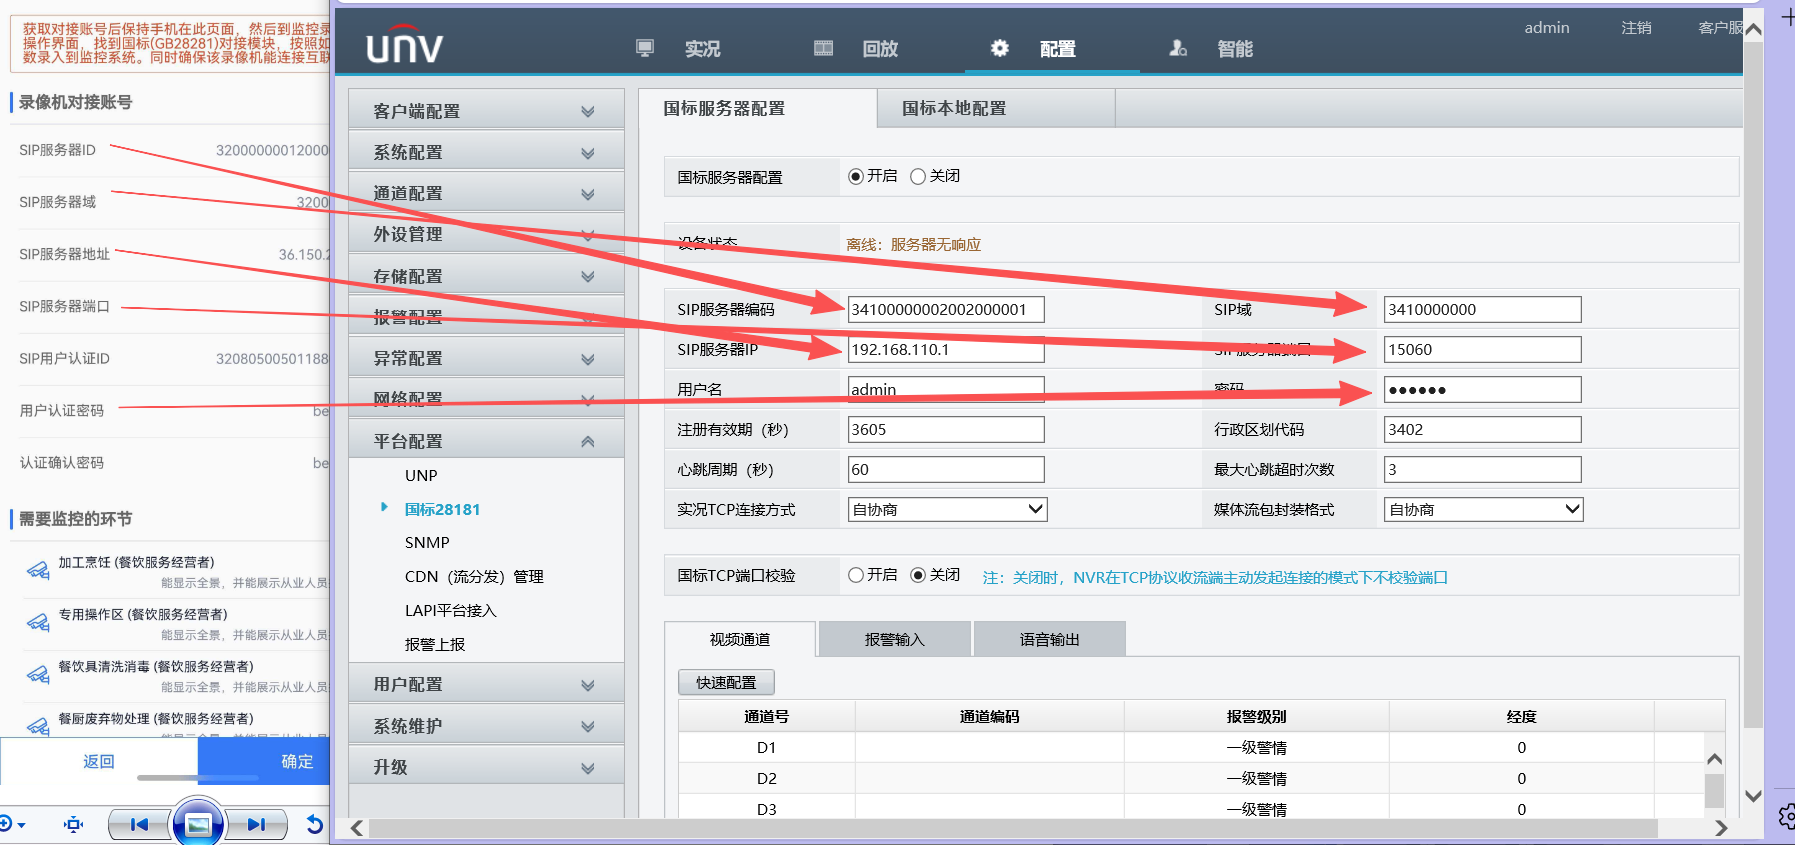Select 关闭 radio for 国标服务器配置
1795x845 pixels.
[918, 177]
